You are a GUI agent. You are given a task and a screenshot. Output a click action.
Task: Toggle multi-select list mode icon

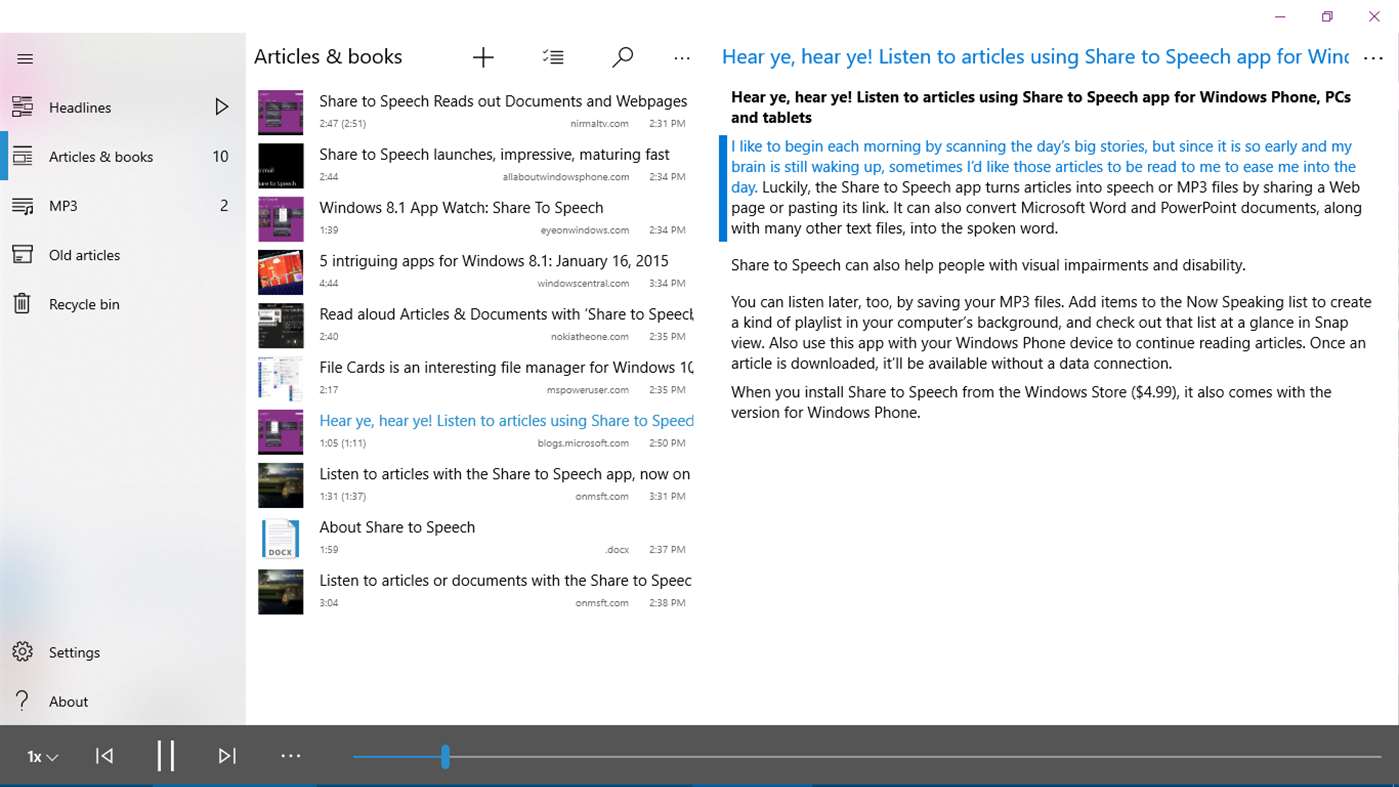553,58
